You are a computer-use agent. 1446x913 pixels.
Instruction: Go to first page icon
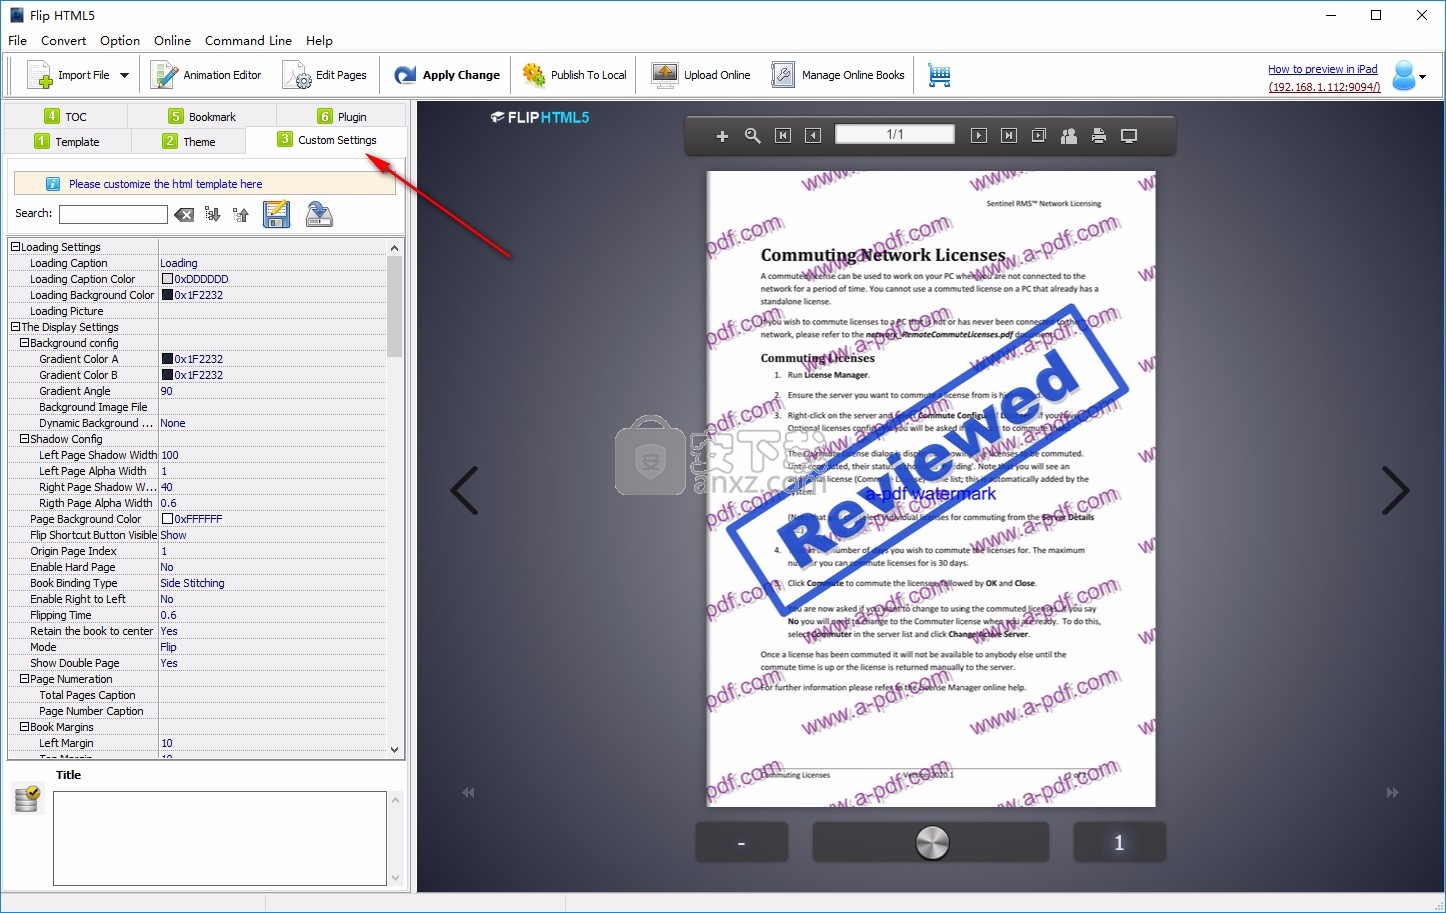point(783,136)
